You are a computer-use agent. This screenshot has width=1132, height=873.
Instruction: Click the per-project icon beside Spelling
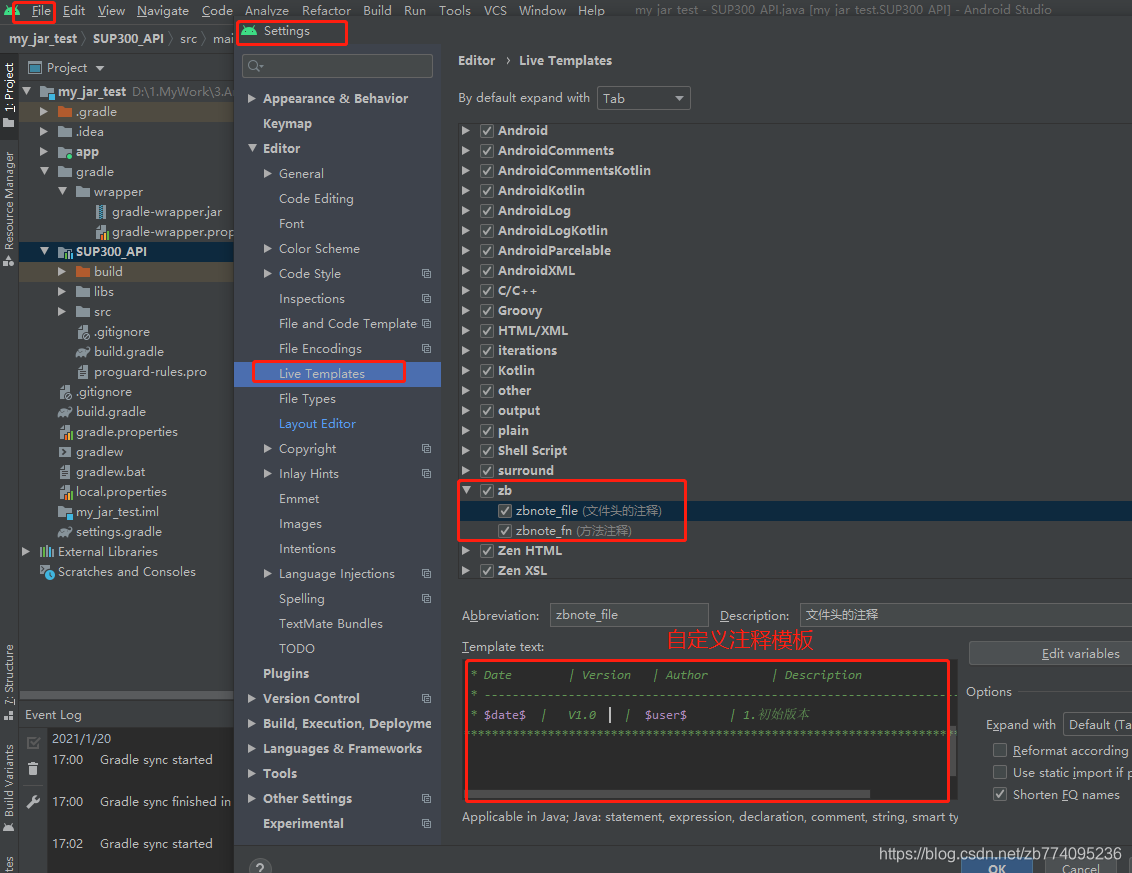[x=427, y=599]
